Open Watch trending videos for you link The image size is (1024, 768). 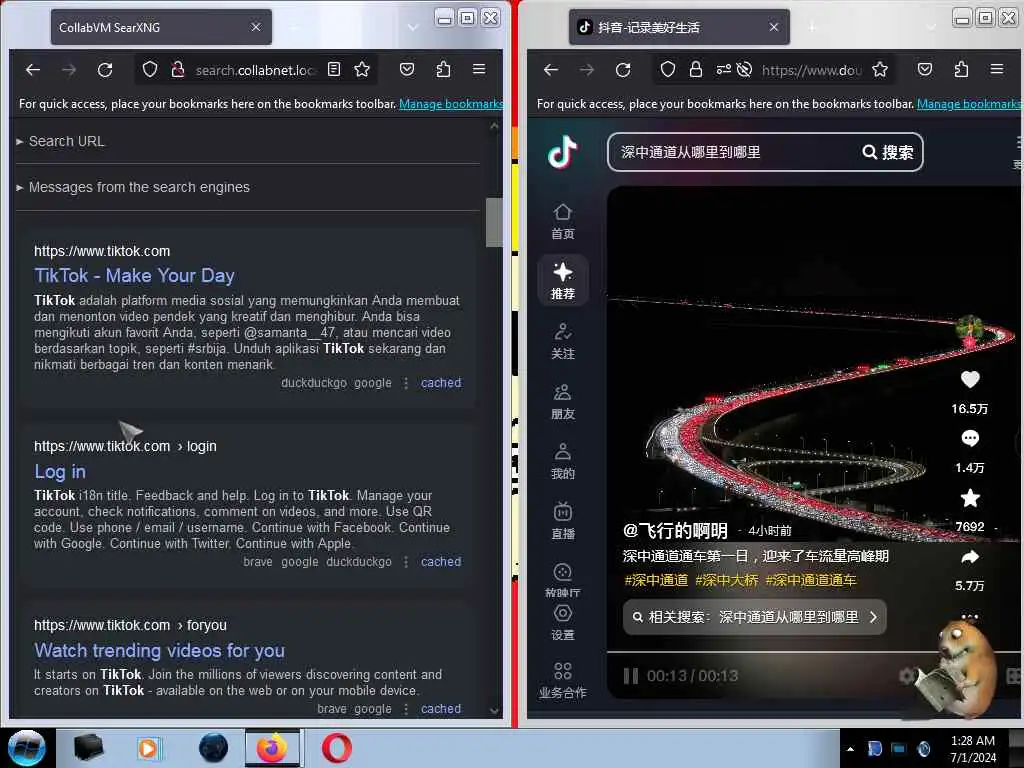tap(159, 650)
